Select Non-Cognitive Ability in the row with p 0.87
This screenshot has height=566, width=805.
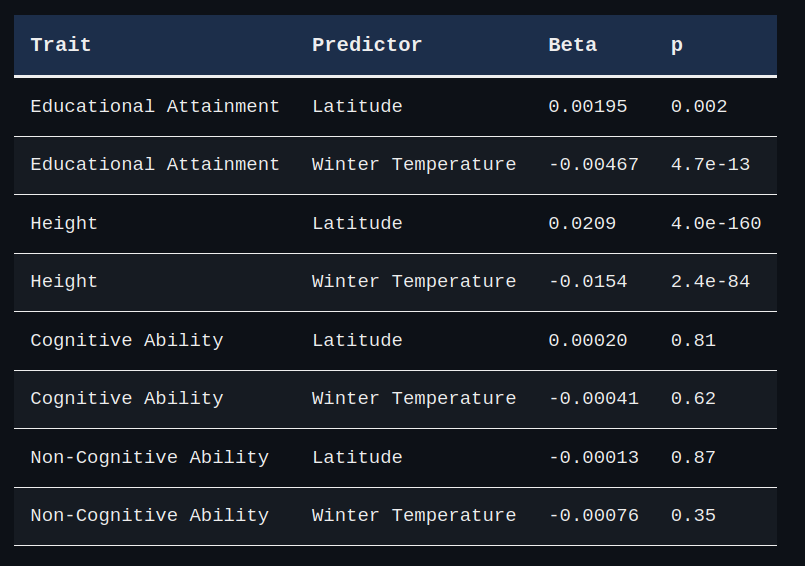[x=149, y=458]
